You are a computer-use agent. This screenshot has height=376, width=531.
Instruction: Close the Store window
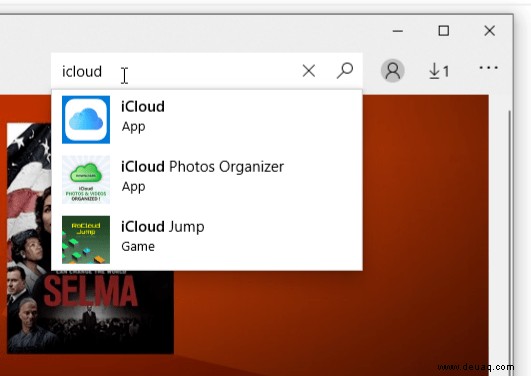pyautogui.click(x=489, y=31)
